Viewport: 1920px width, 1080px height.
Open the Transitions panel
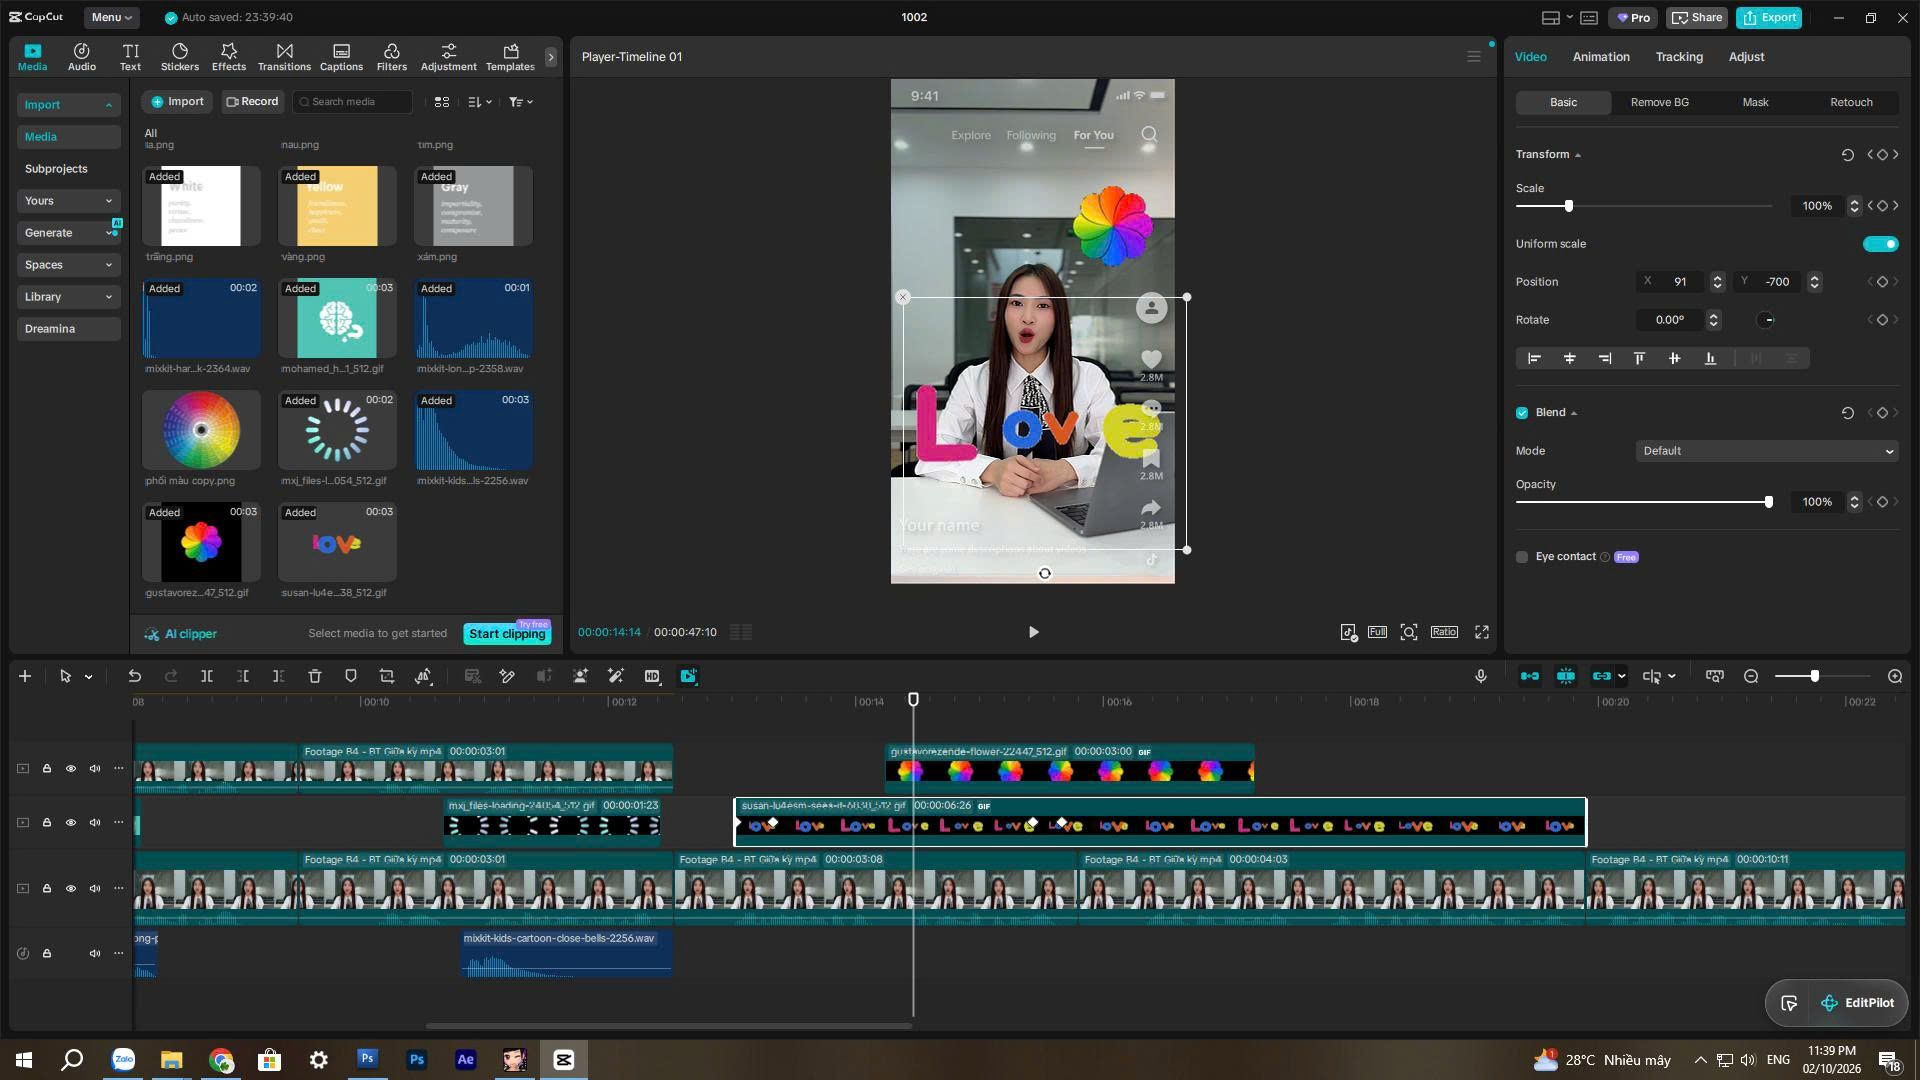click(284, 57)
